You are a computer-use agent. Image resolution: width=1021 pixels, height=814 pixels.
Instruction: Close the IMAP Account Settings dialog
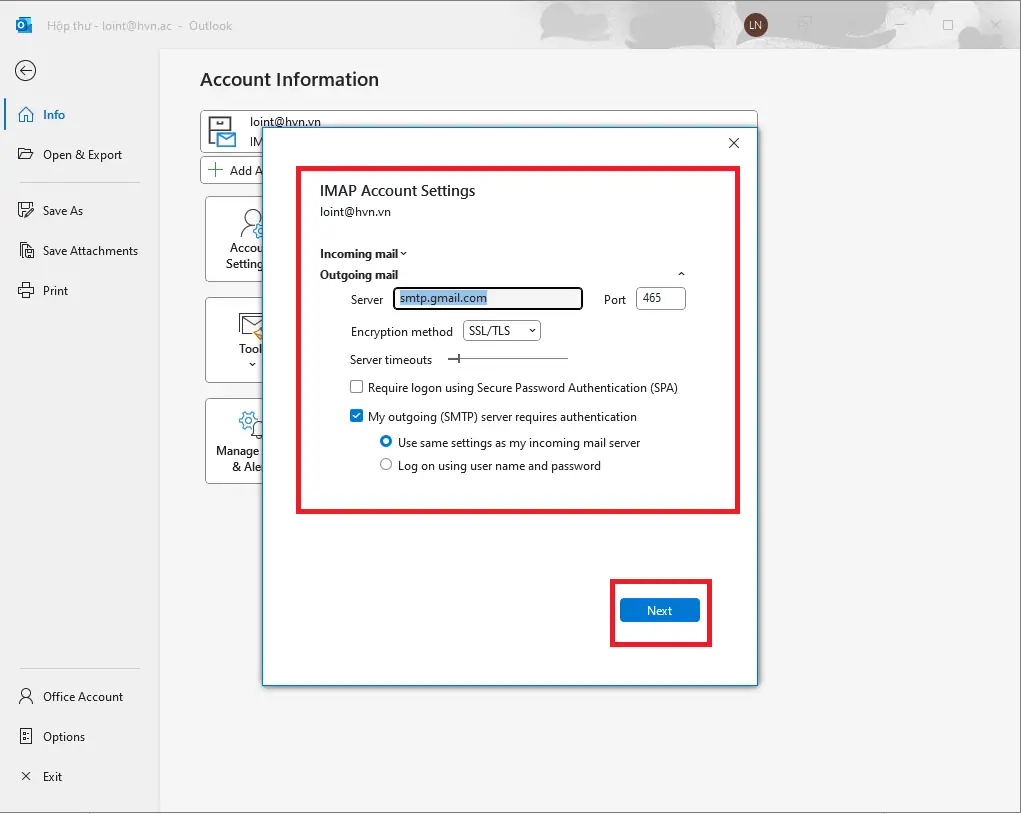(734, 143)
